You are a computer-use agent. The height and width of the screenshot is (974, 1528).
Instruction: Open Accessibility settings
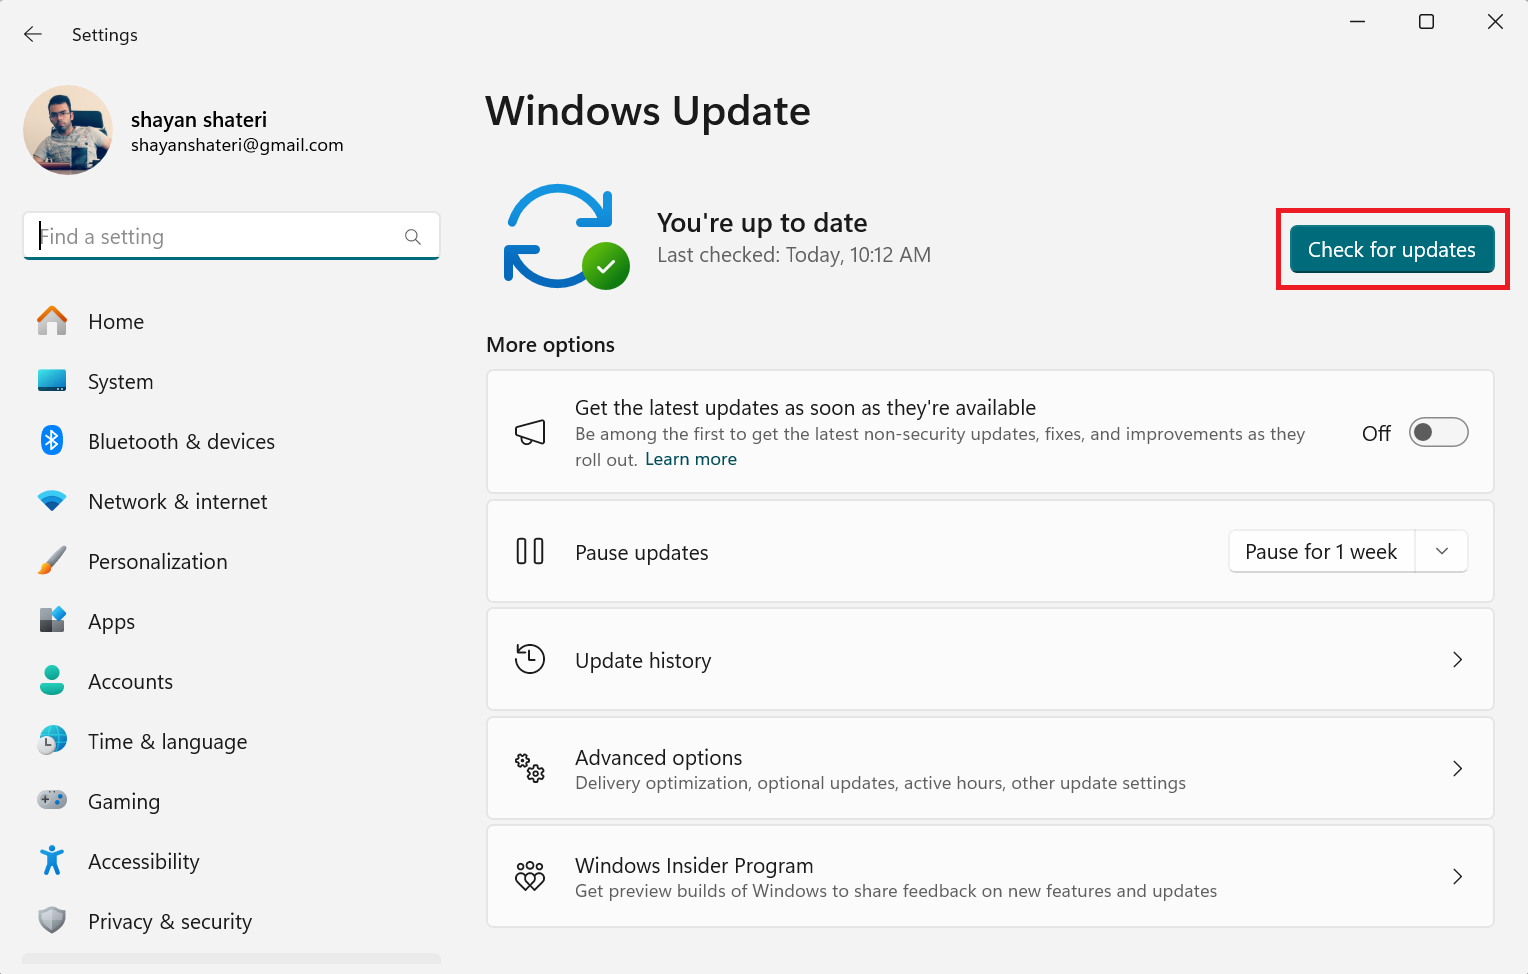(231, 861)
